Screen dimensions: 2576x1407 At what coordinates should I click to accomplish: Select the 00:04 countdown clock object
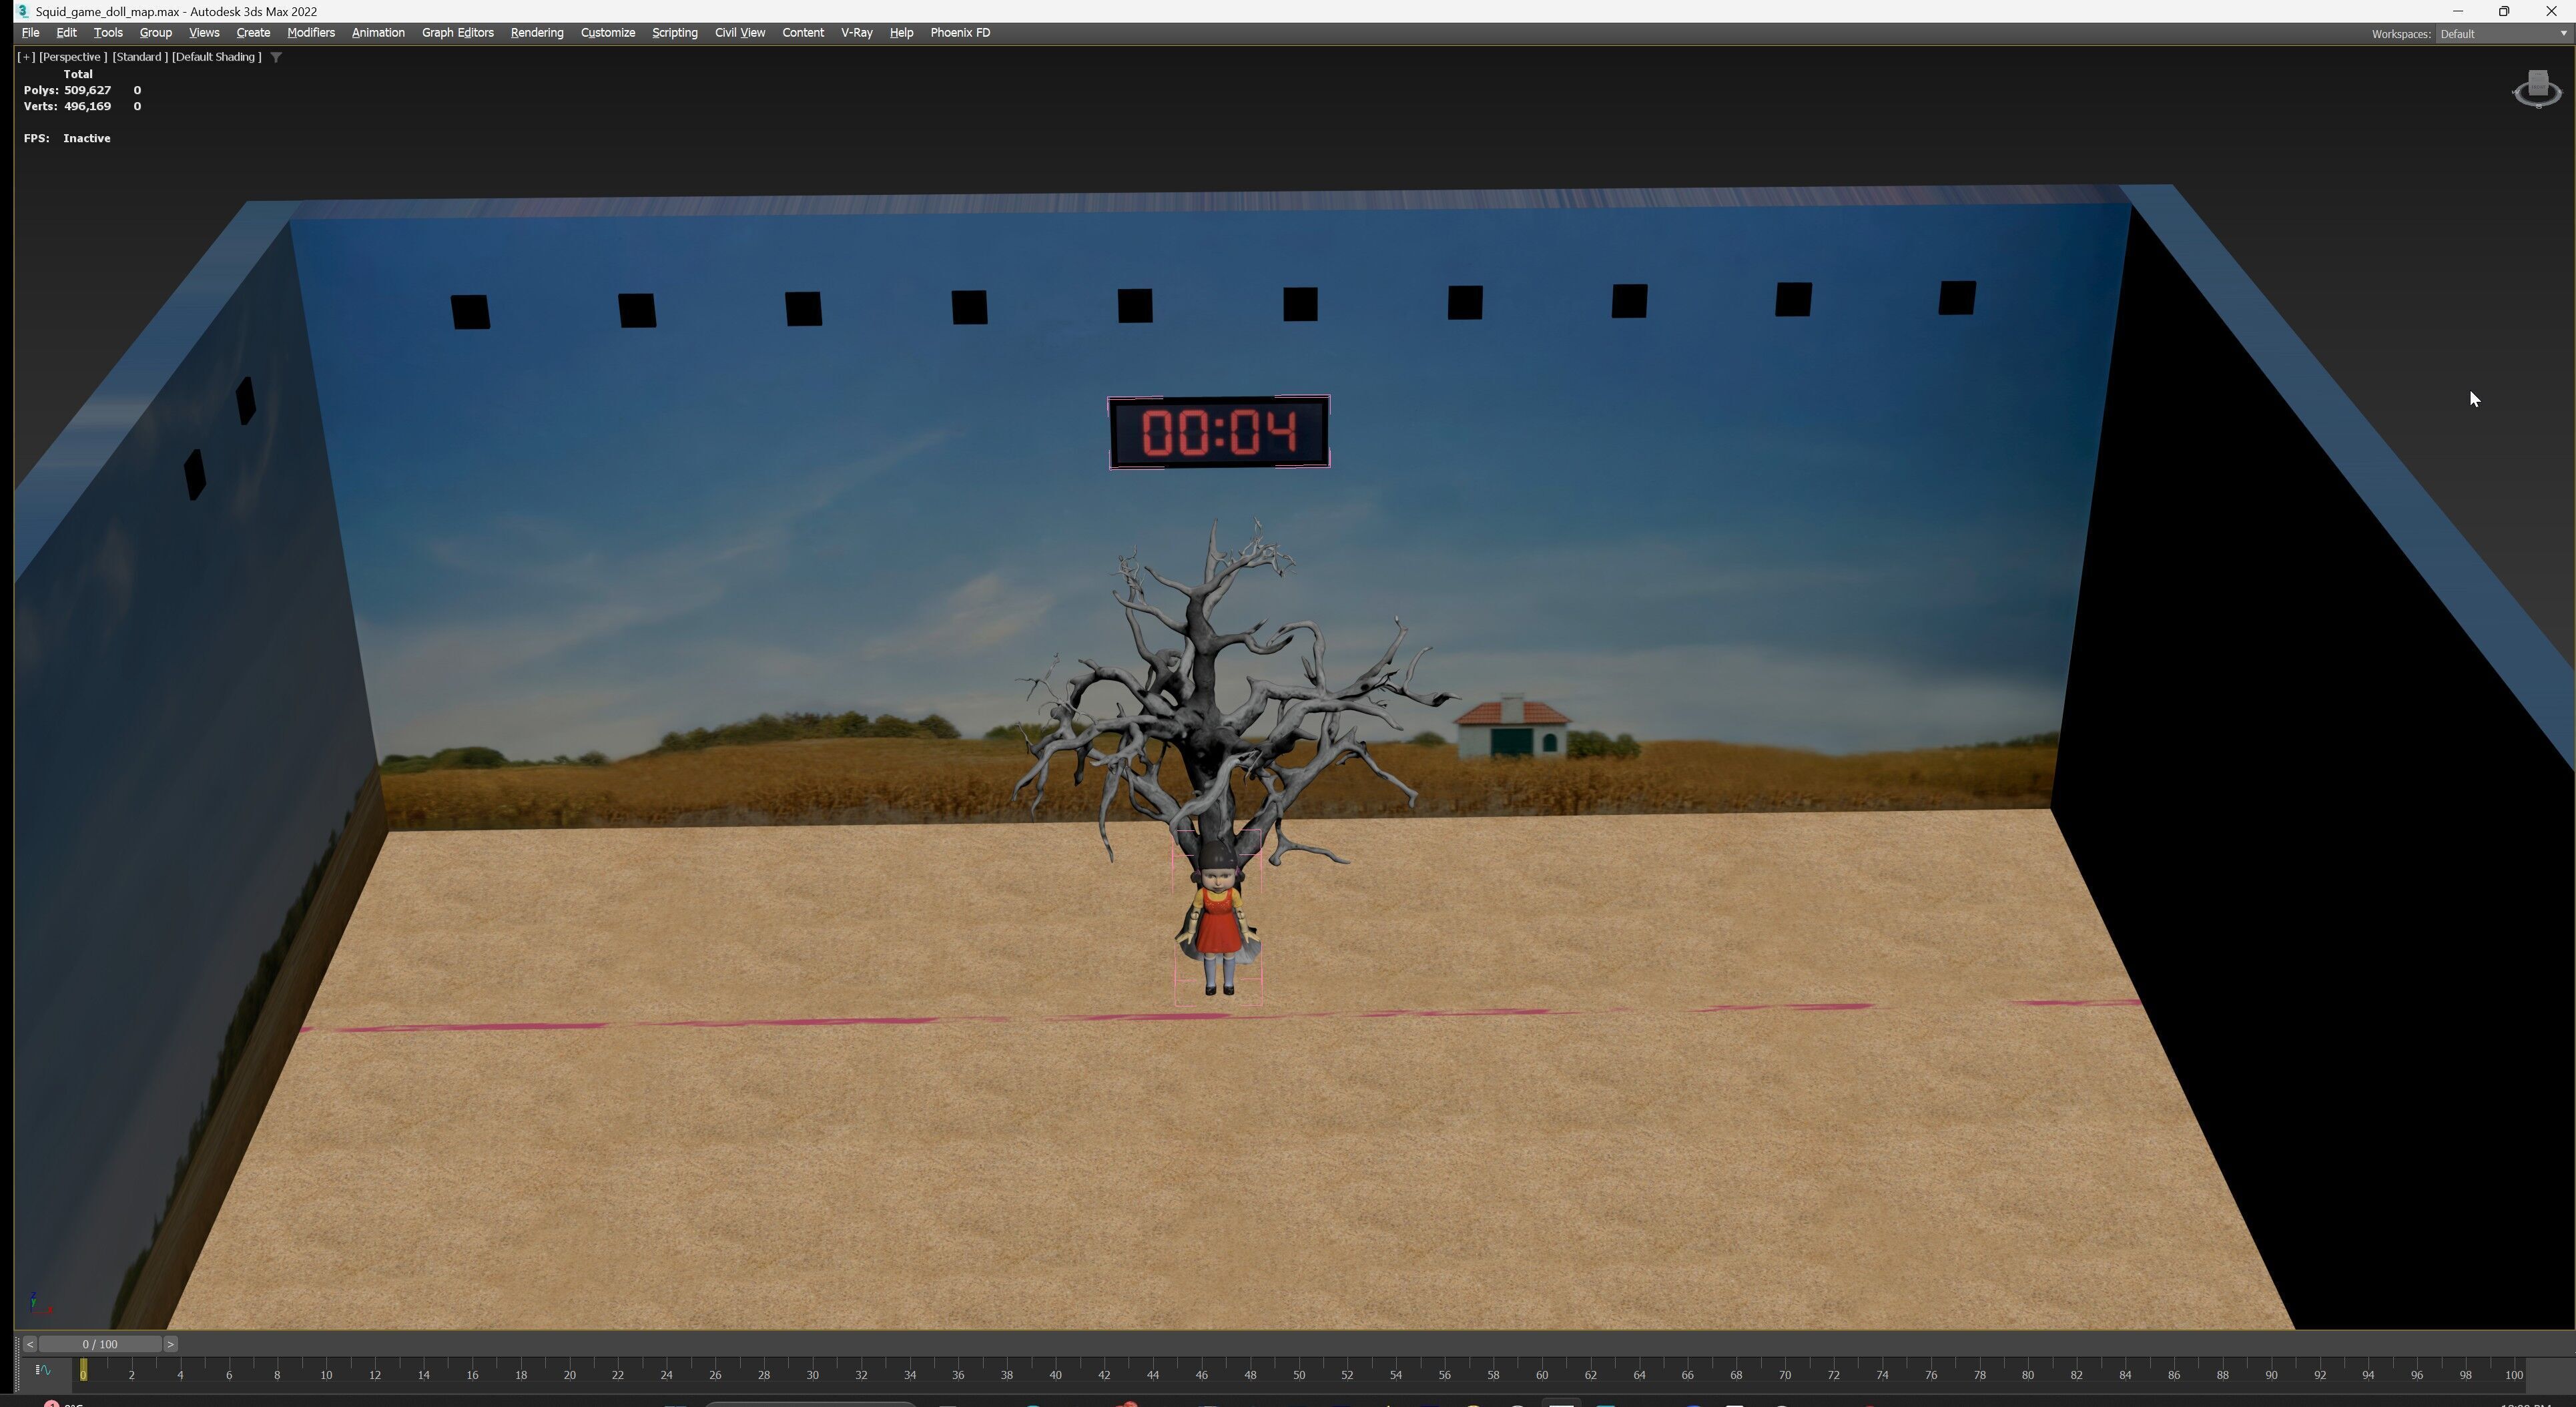coord(1218,432)
